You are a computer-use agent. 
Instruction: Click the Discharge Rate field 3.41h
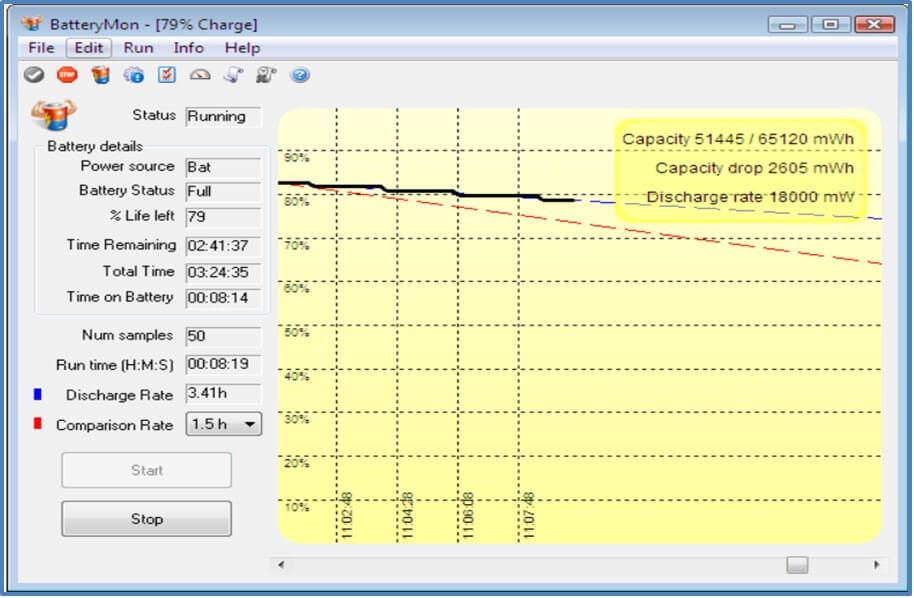(x=224, y=393)
